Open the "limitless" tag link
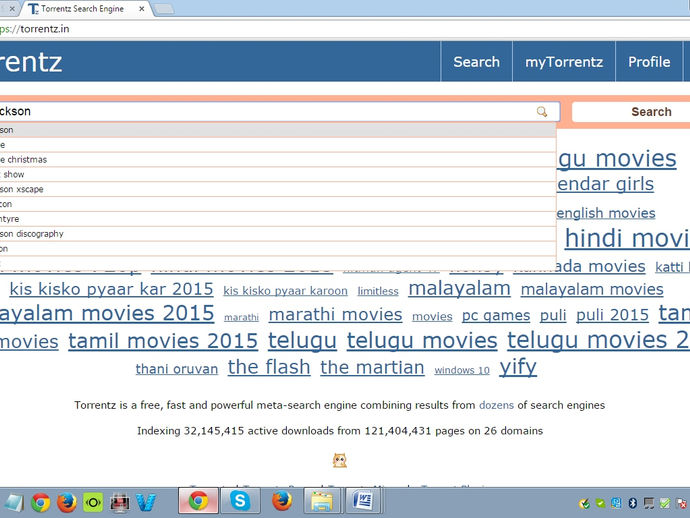 378,291
